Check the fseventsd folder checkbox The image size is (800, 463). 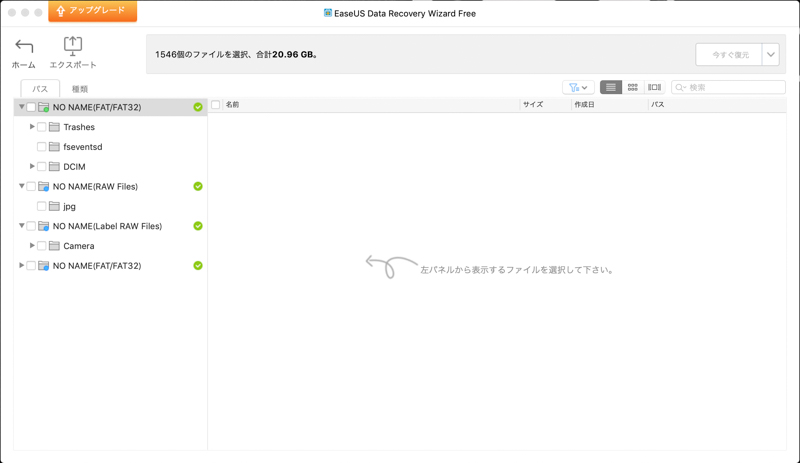pyautogui.click(x=42, y=147)
